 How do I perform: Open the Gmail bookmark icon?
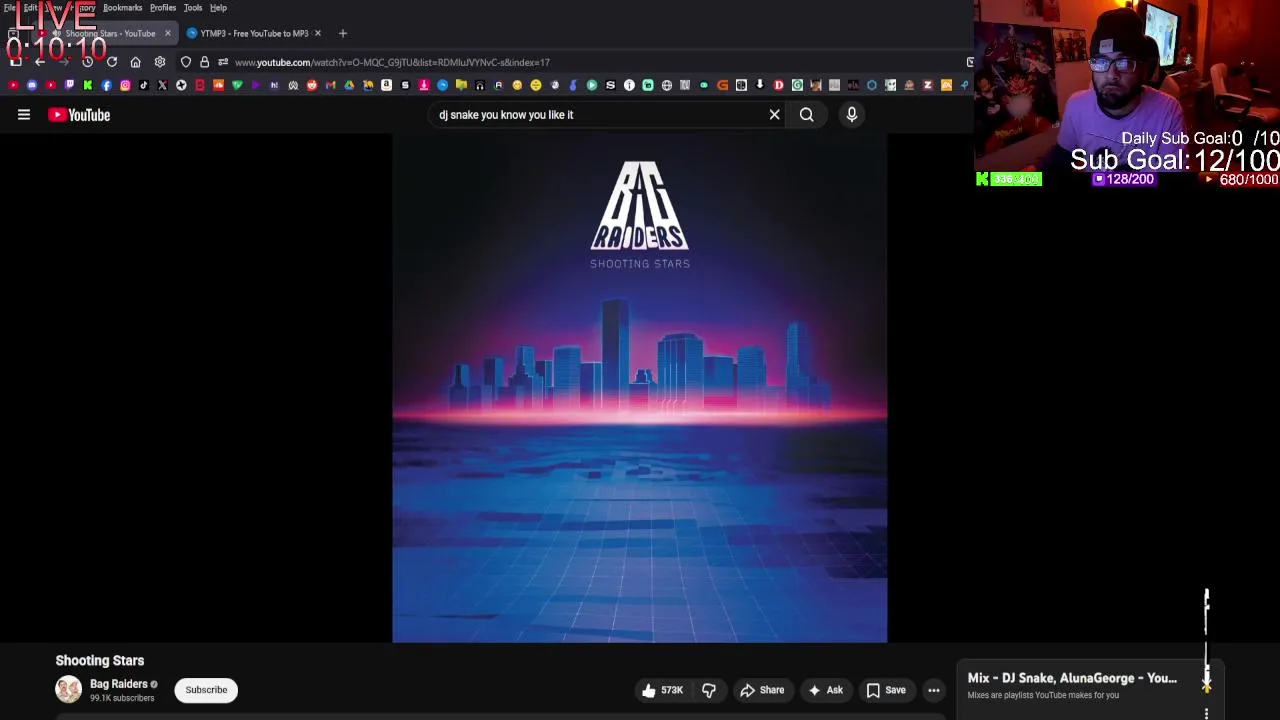[x=330, y=85]
